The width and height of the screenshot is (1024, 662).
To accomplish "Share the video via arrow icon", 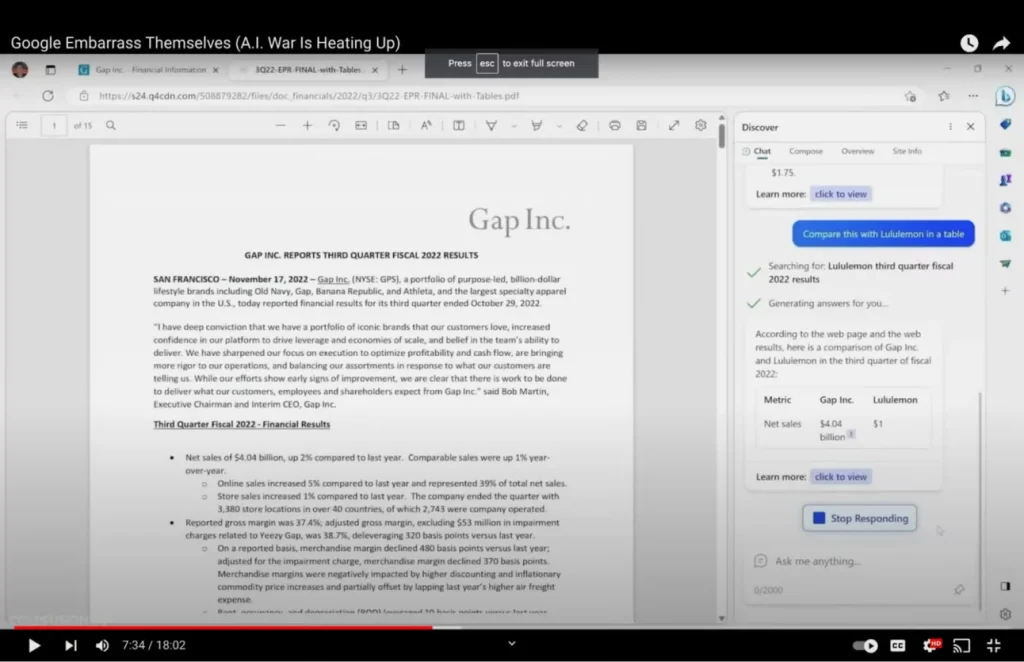I will (1002, 43).
